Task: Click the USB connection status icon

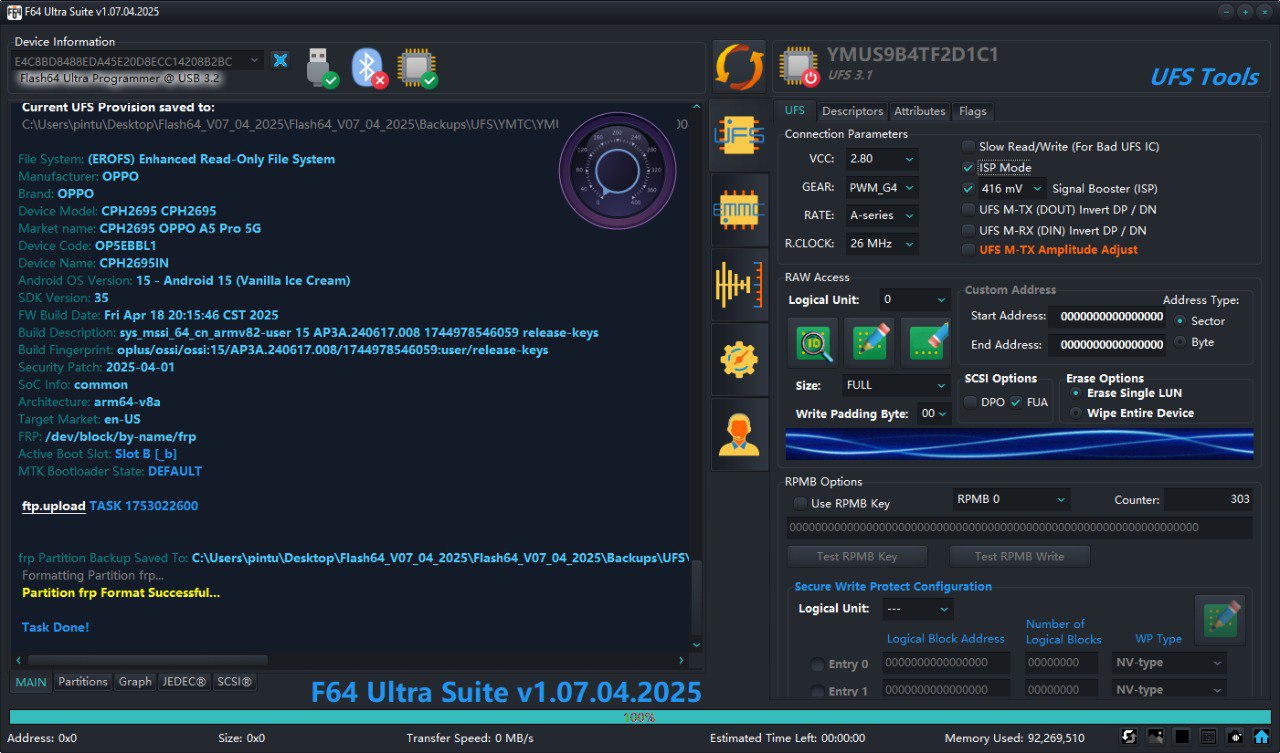Action: point(322,67)
